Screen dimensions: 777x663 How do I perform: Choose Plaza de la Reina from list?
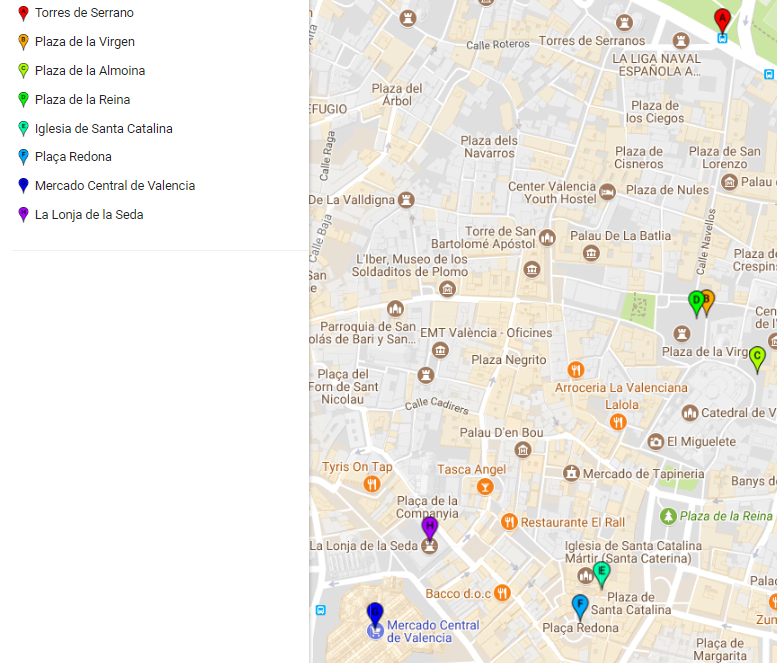coord(82,100)
